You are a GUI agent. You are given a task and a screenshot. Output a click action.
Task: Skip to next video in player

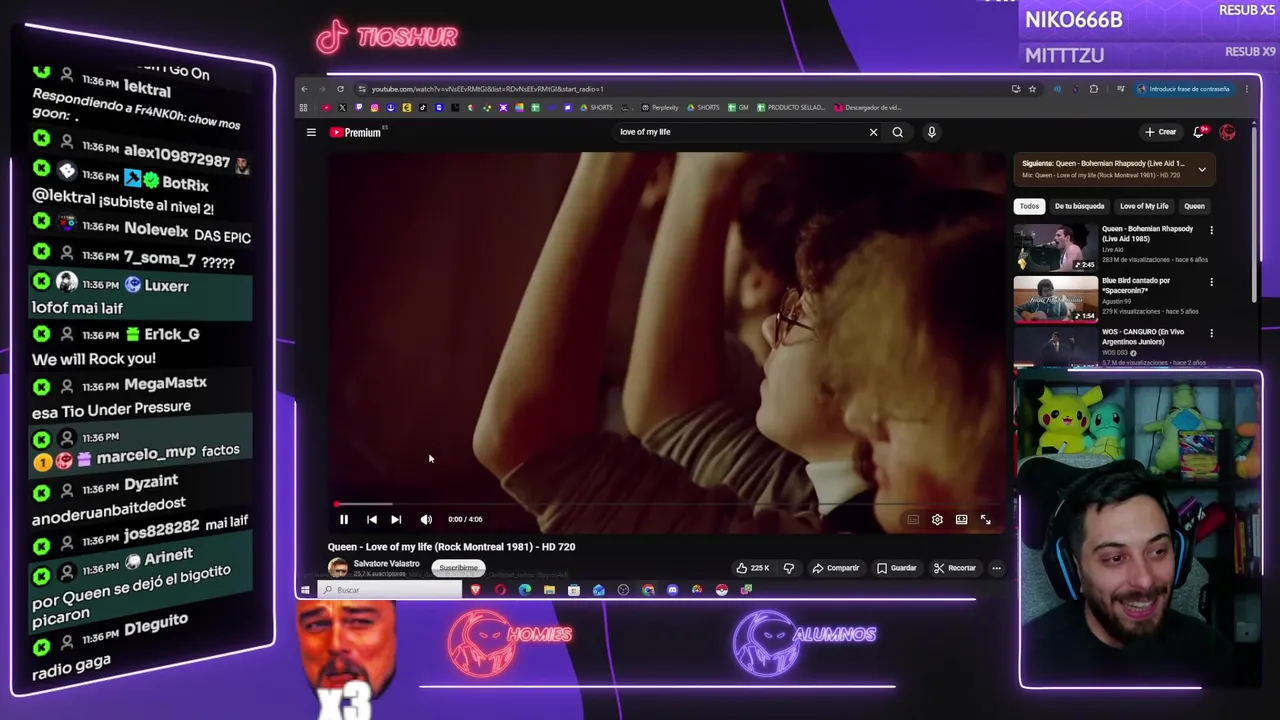coord(396,519)
